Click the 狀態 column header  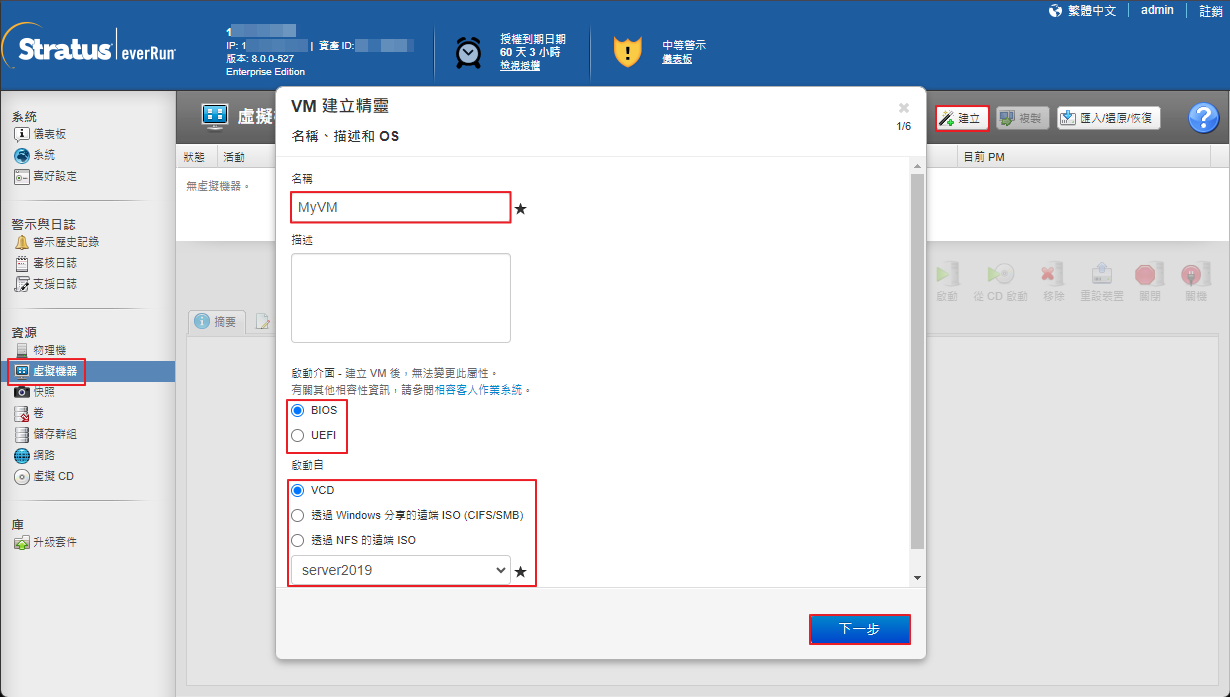tap(195, 157)
